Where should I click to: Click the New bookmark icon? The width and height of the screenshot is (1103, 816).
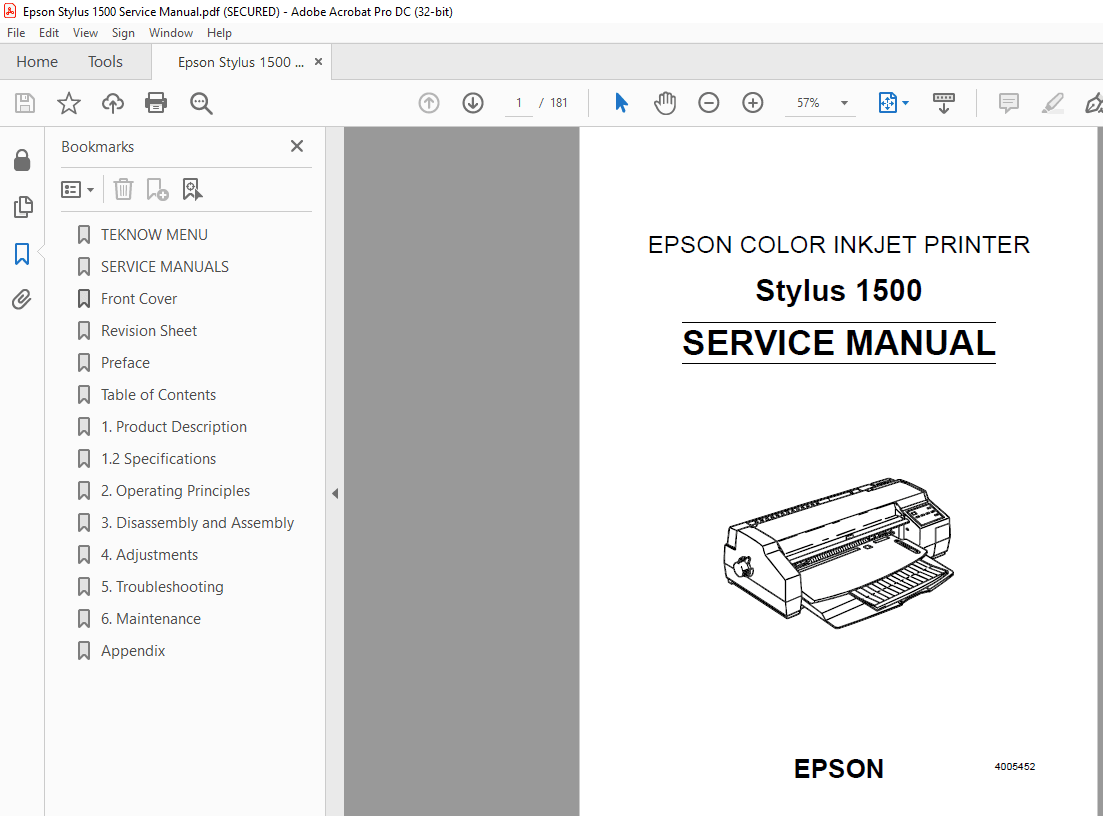(x=157, y=189)
